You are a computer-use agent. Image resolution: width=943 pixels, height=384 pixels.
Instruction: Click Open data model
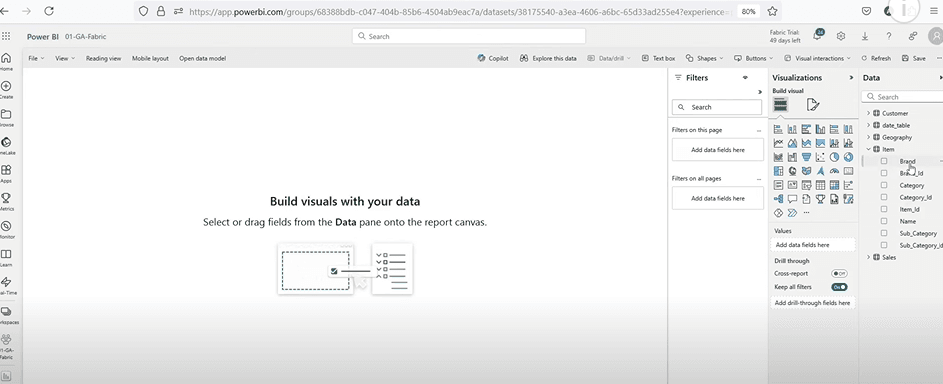point(203,58)
